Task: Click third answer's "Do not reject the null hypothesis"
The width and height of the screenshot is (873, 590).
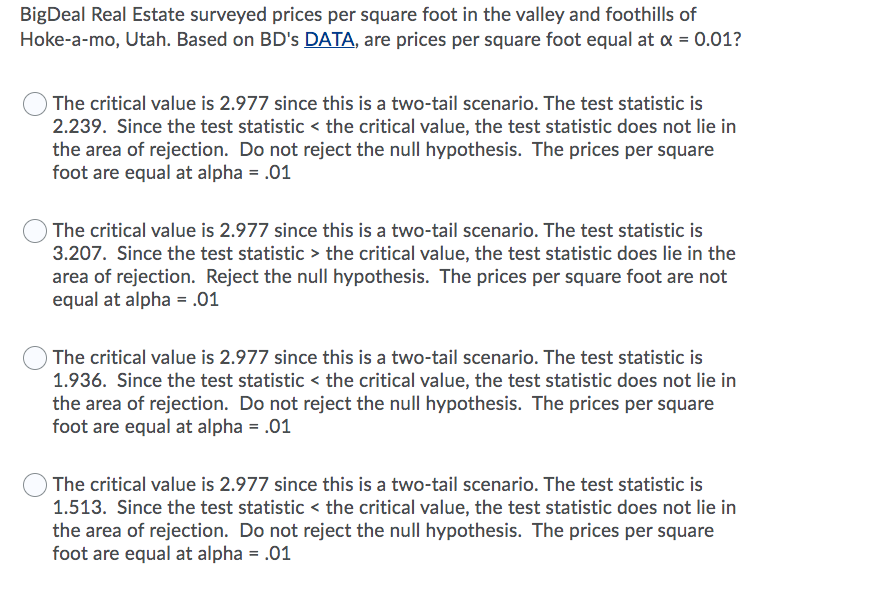Action: click(x=380, y=404)
